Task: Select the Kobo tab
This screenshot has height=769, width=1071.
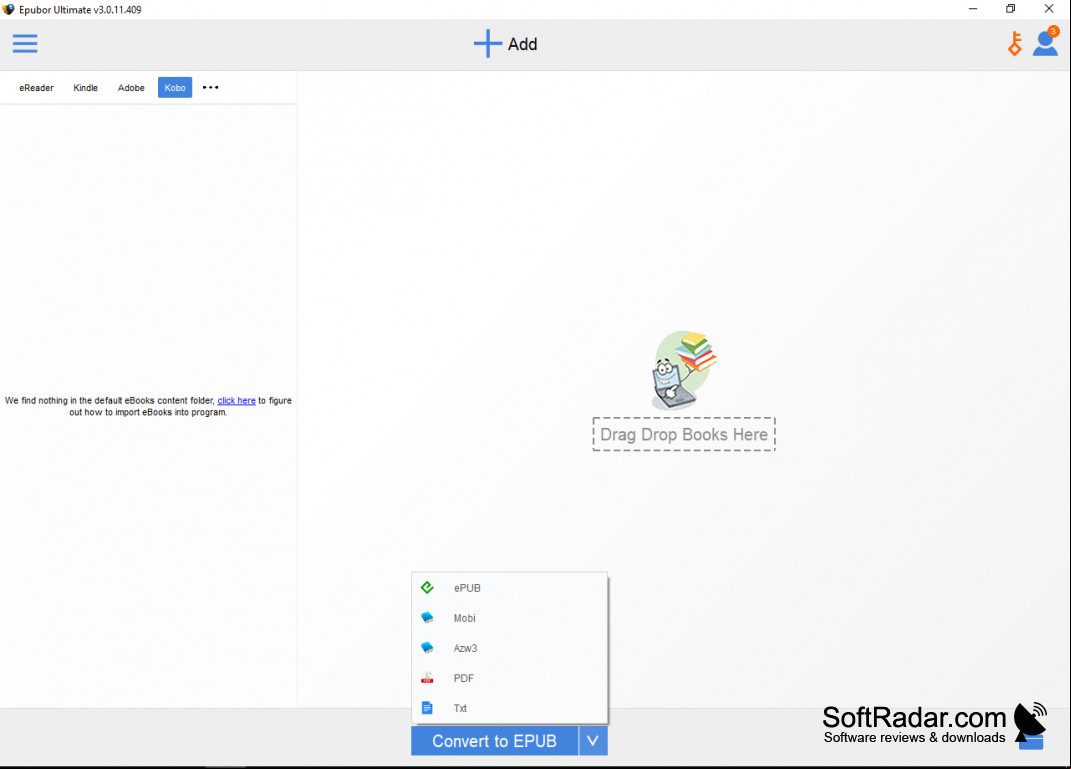Action: pos(175,87)
